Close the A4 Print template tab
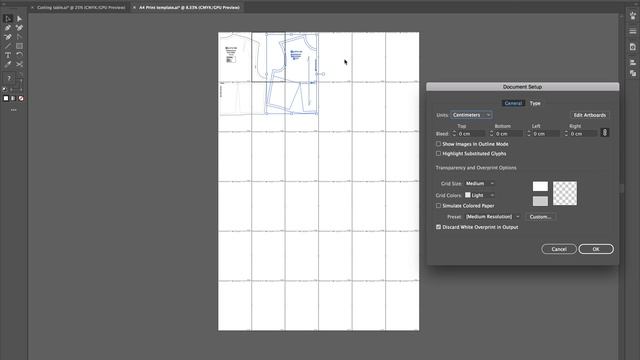This screenshot has width=640, height=360. pyautogui.click(x=134, y=7)
